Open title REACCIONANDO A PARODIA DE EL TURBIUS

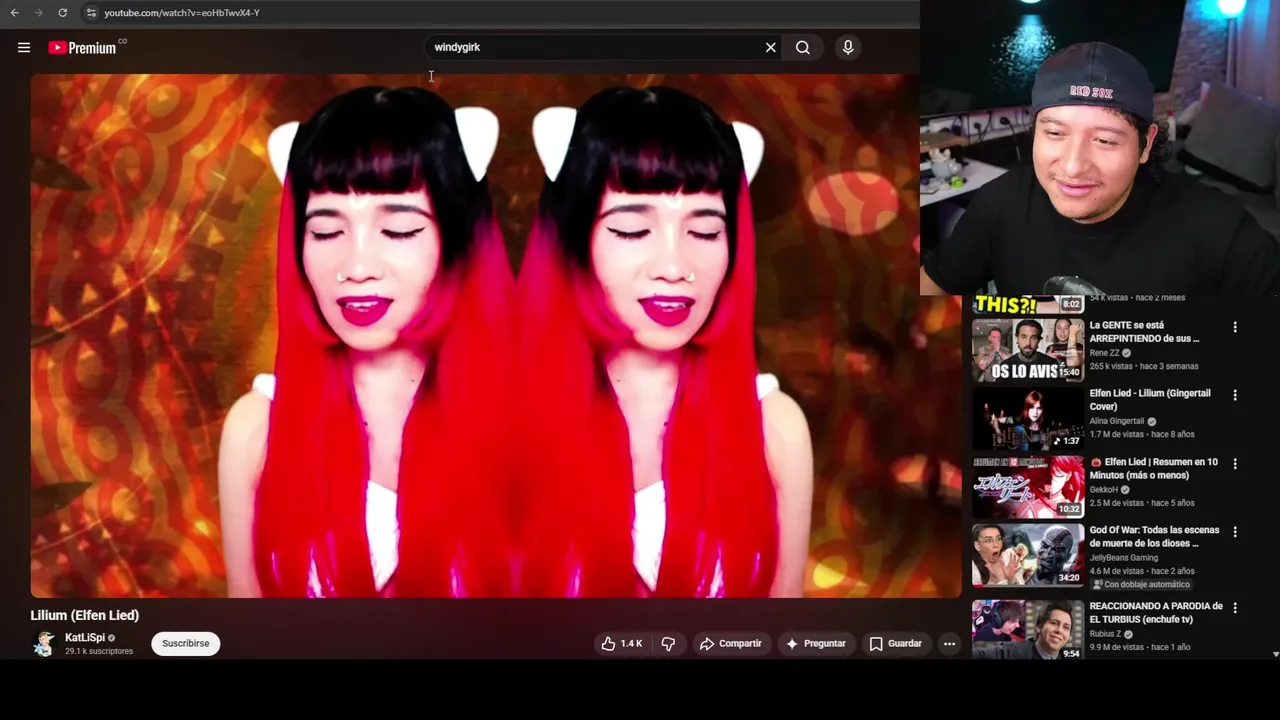pos(1156,613)
